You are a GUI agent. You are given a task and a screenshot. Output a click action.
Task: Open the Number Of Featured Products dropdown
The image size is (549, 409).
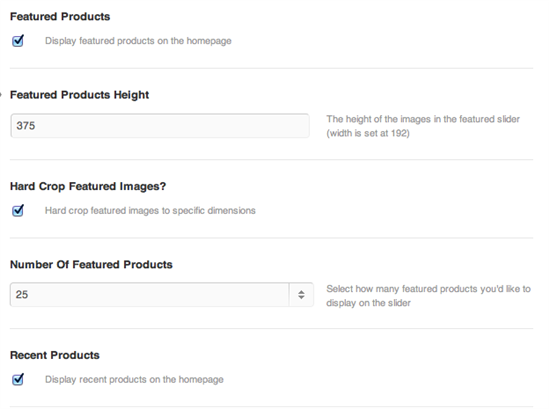(x=162, y=294)
